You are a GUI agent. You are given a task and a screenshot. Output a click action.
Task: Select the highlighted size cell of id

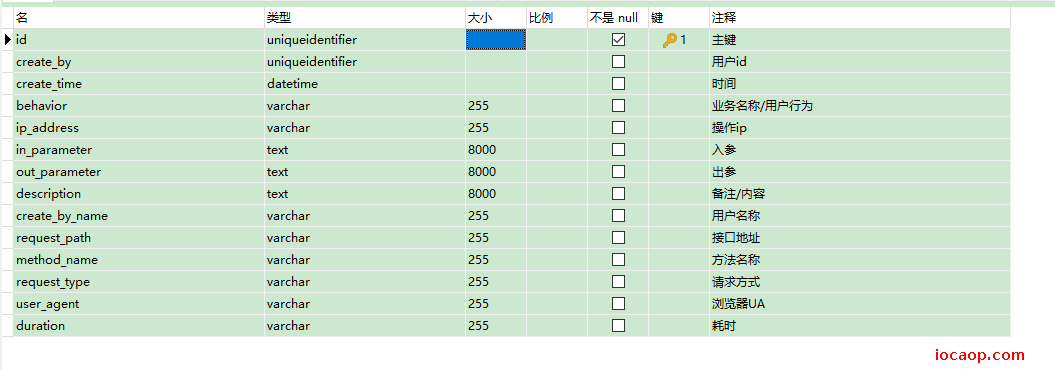(x=496, y=40)
